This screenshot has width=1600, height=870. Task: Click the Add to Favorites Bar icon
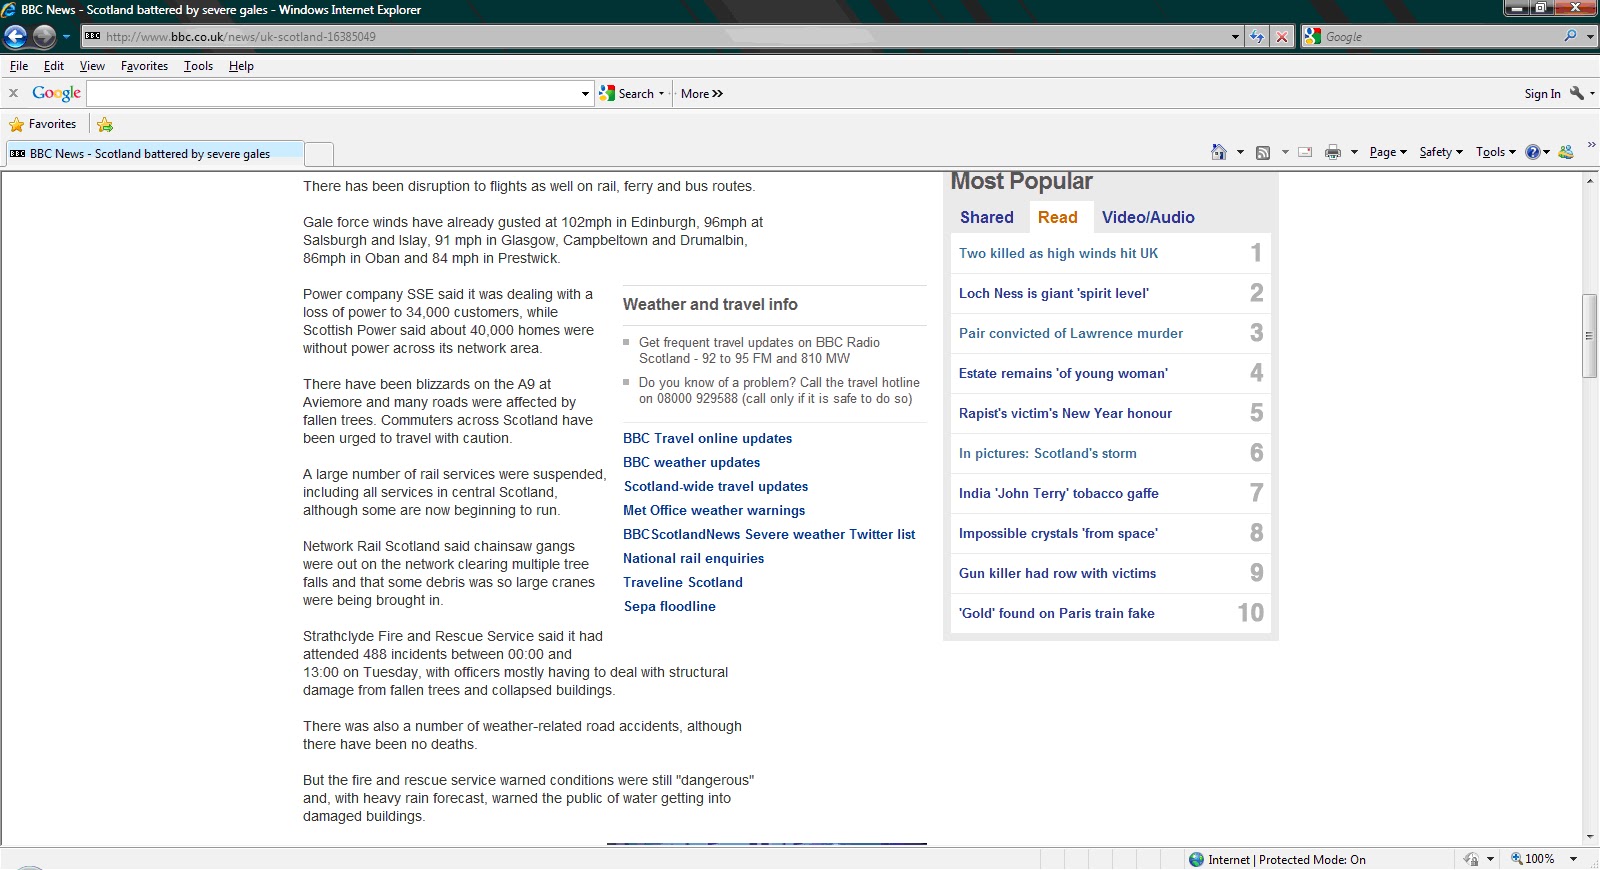(x=105, y=124)
